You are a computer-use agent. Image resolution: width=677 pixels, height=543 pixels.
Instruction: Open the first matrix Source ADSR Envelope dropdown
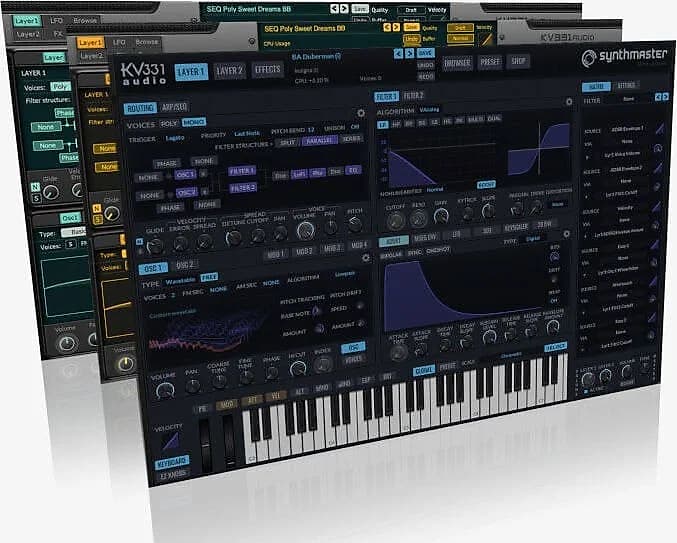(x=627, y=129)
